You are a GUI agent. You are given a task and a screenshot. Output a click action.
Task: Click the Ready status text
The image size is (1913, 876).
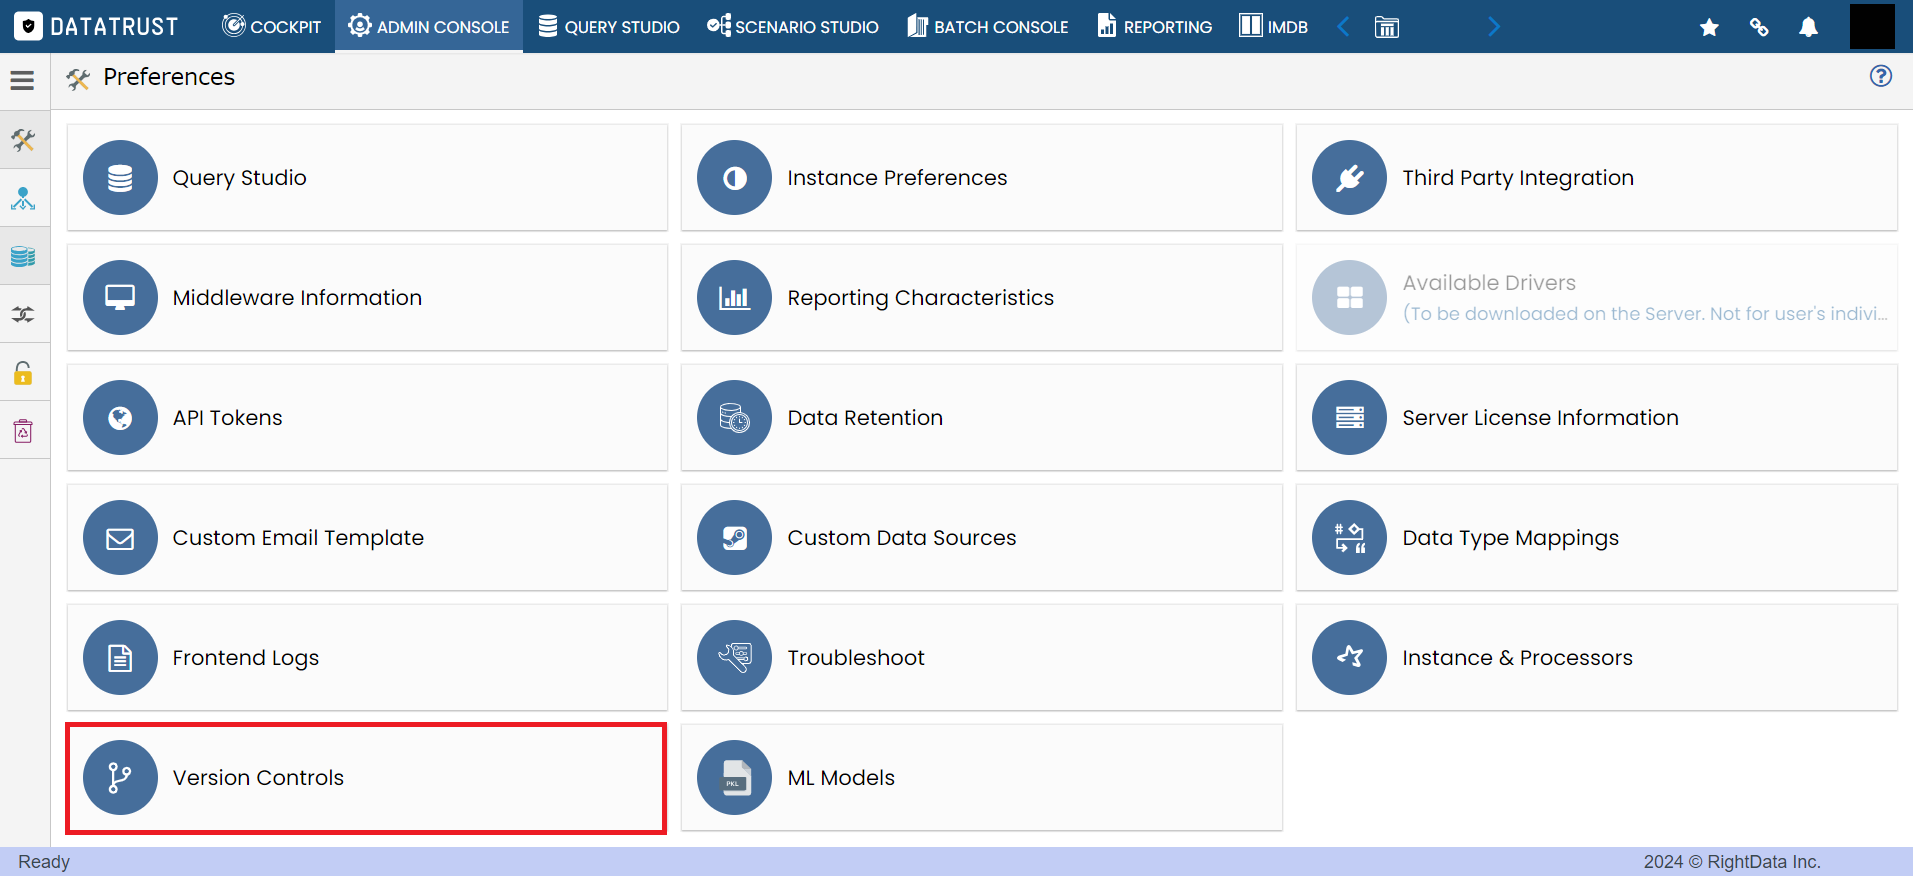click(x=44, y=862)
